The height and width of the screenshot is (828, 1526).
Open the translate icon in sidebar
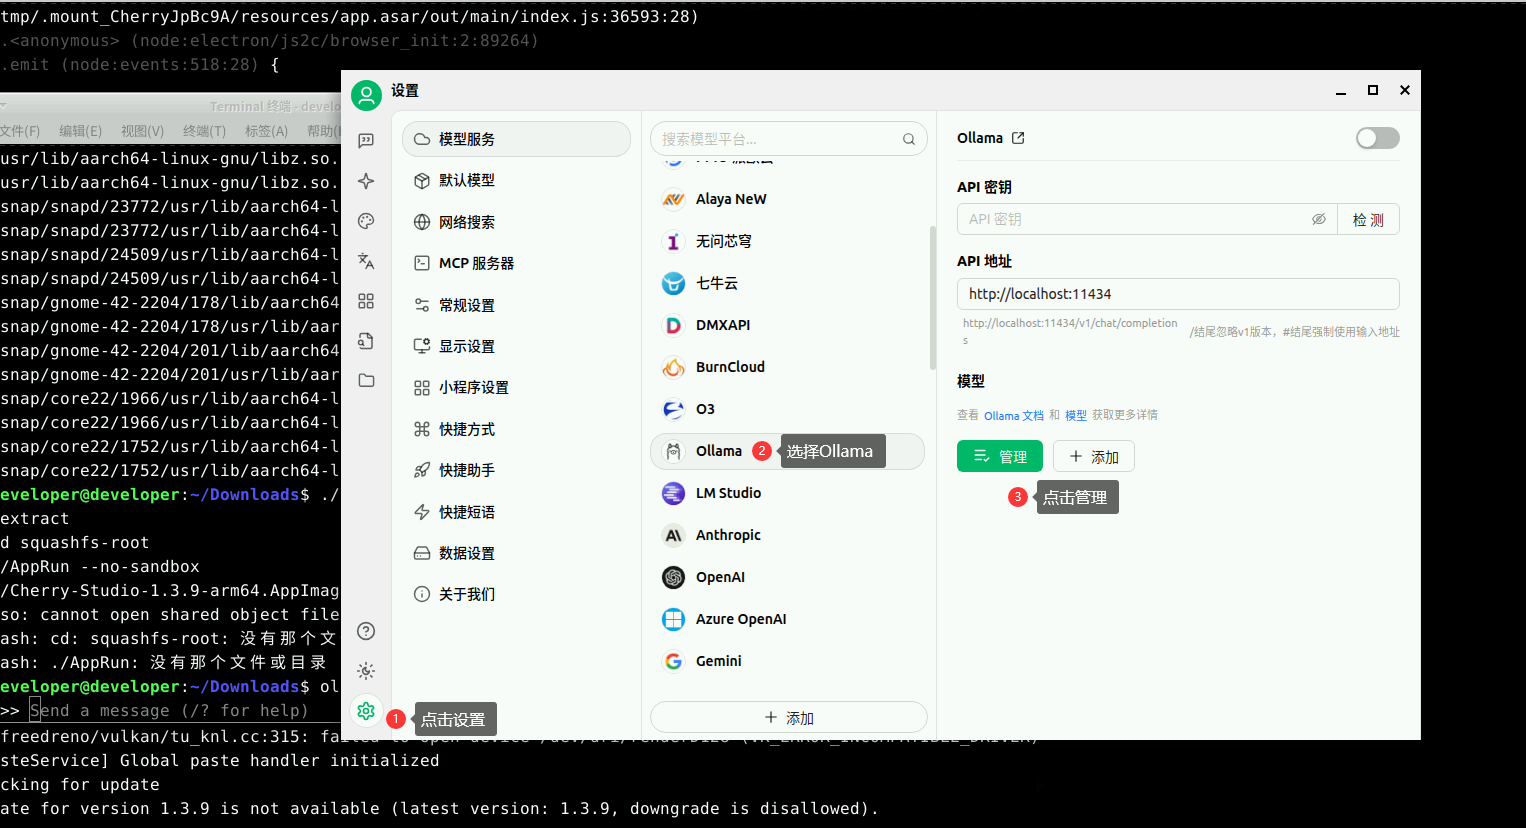366,261
